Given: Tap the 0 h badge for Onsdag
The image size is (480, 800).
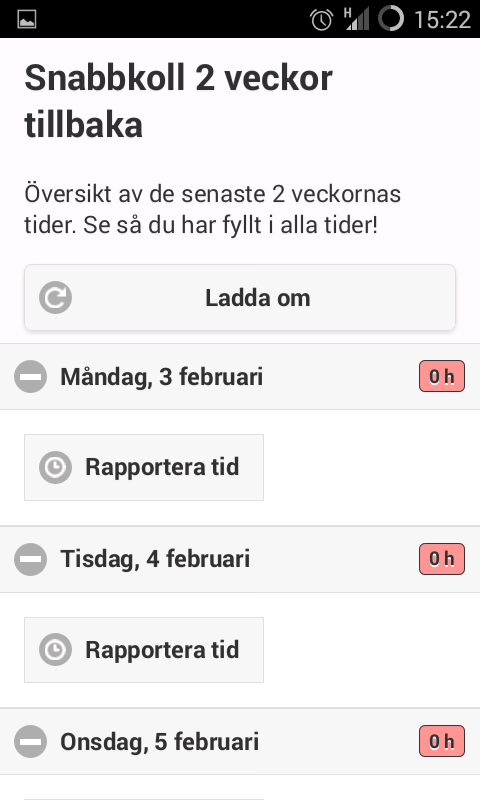Looking at the screenshot, I should 442,741.
